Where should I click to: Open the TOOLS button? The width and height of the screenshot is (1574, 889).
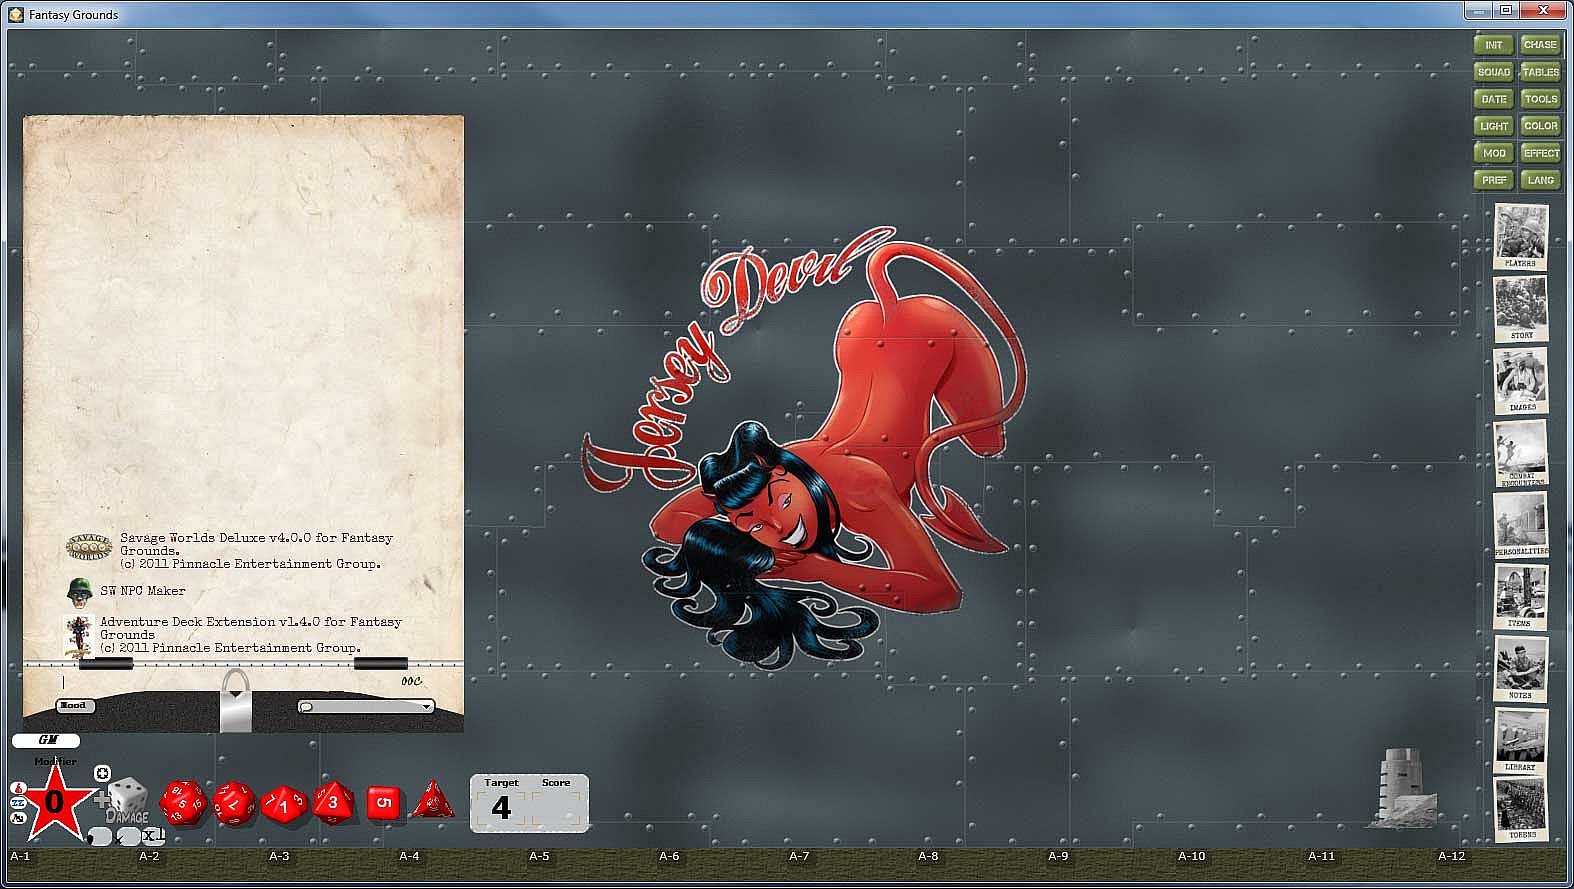click(x=1540, y=99)
